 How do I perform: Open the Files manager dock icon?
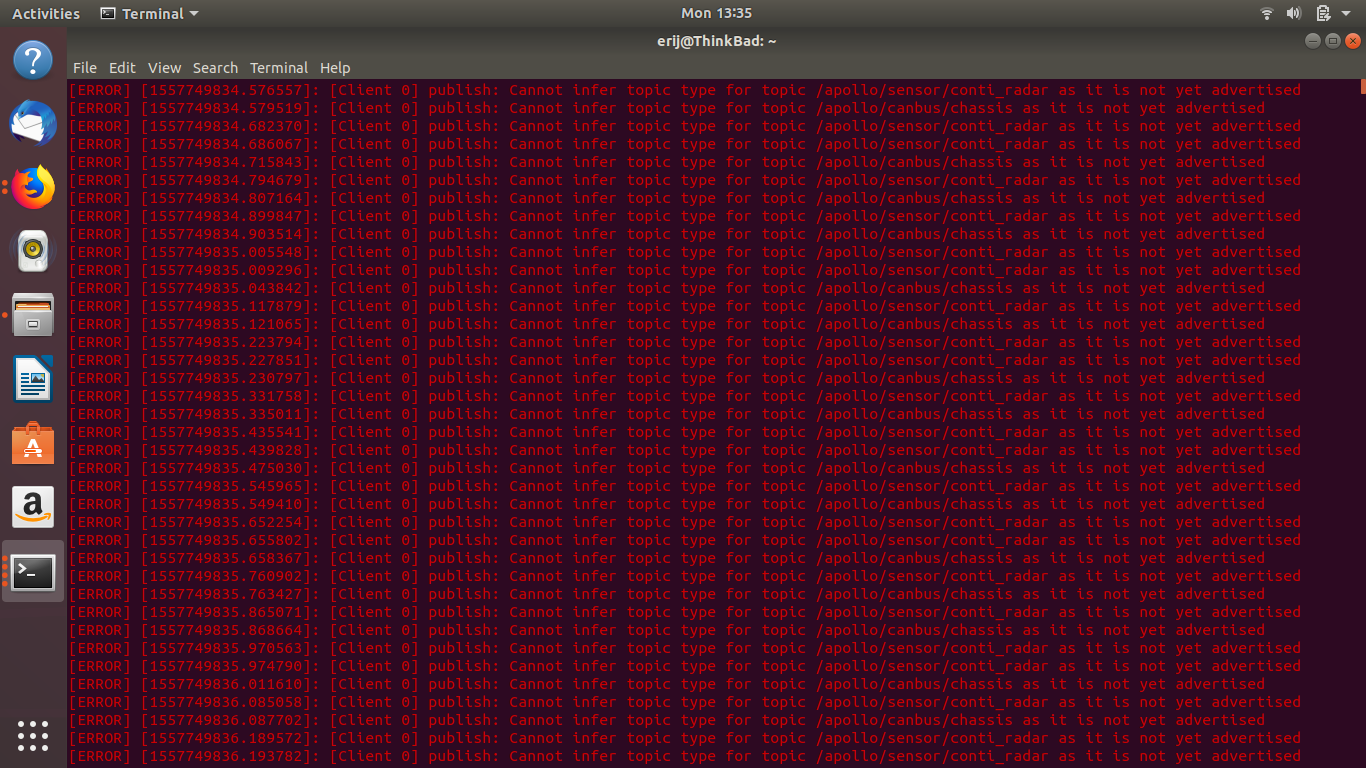click(x=33, y=315)
